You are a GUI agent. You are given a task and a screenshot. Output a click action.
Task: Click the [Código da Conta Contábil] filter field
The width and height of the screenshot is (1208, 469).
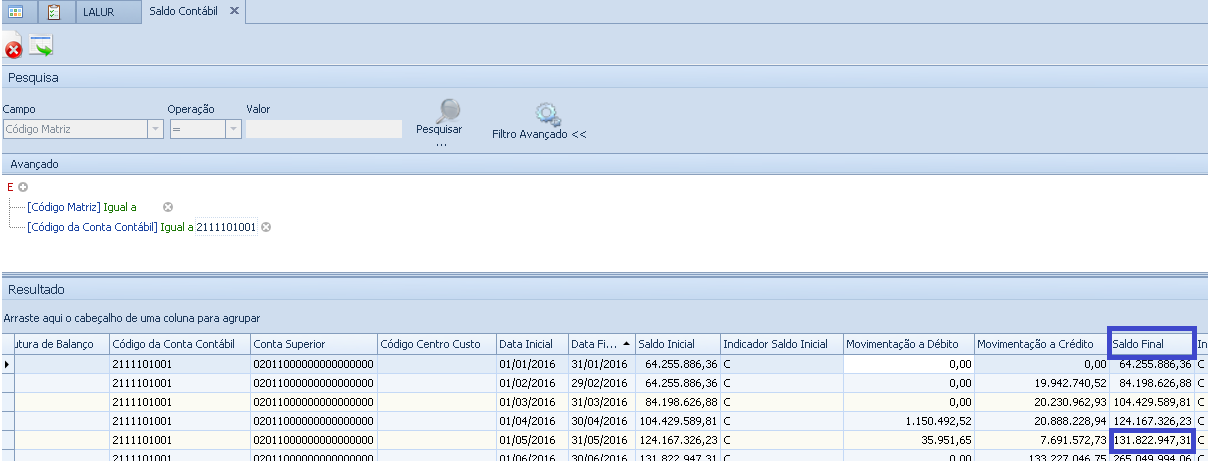[92, 227]
